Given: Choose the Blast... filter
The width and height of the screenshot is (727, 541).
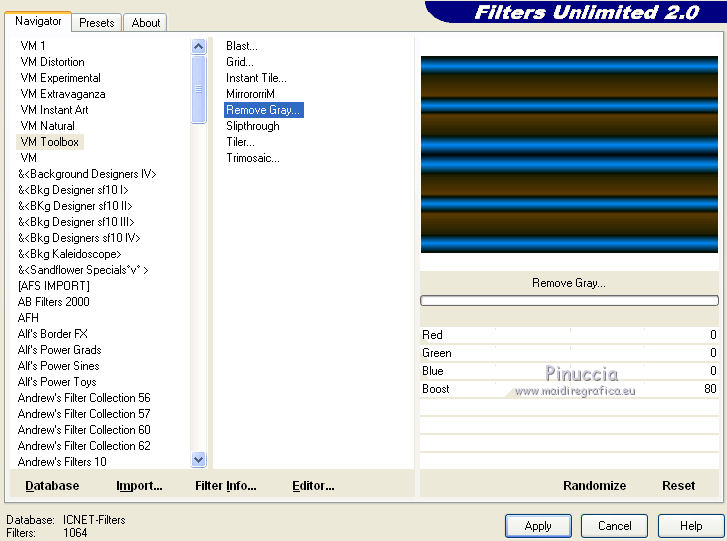Looking at the screenshot, I should (242, 46).
